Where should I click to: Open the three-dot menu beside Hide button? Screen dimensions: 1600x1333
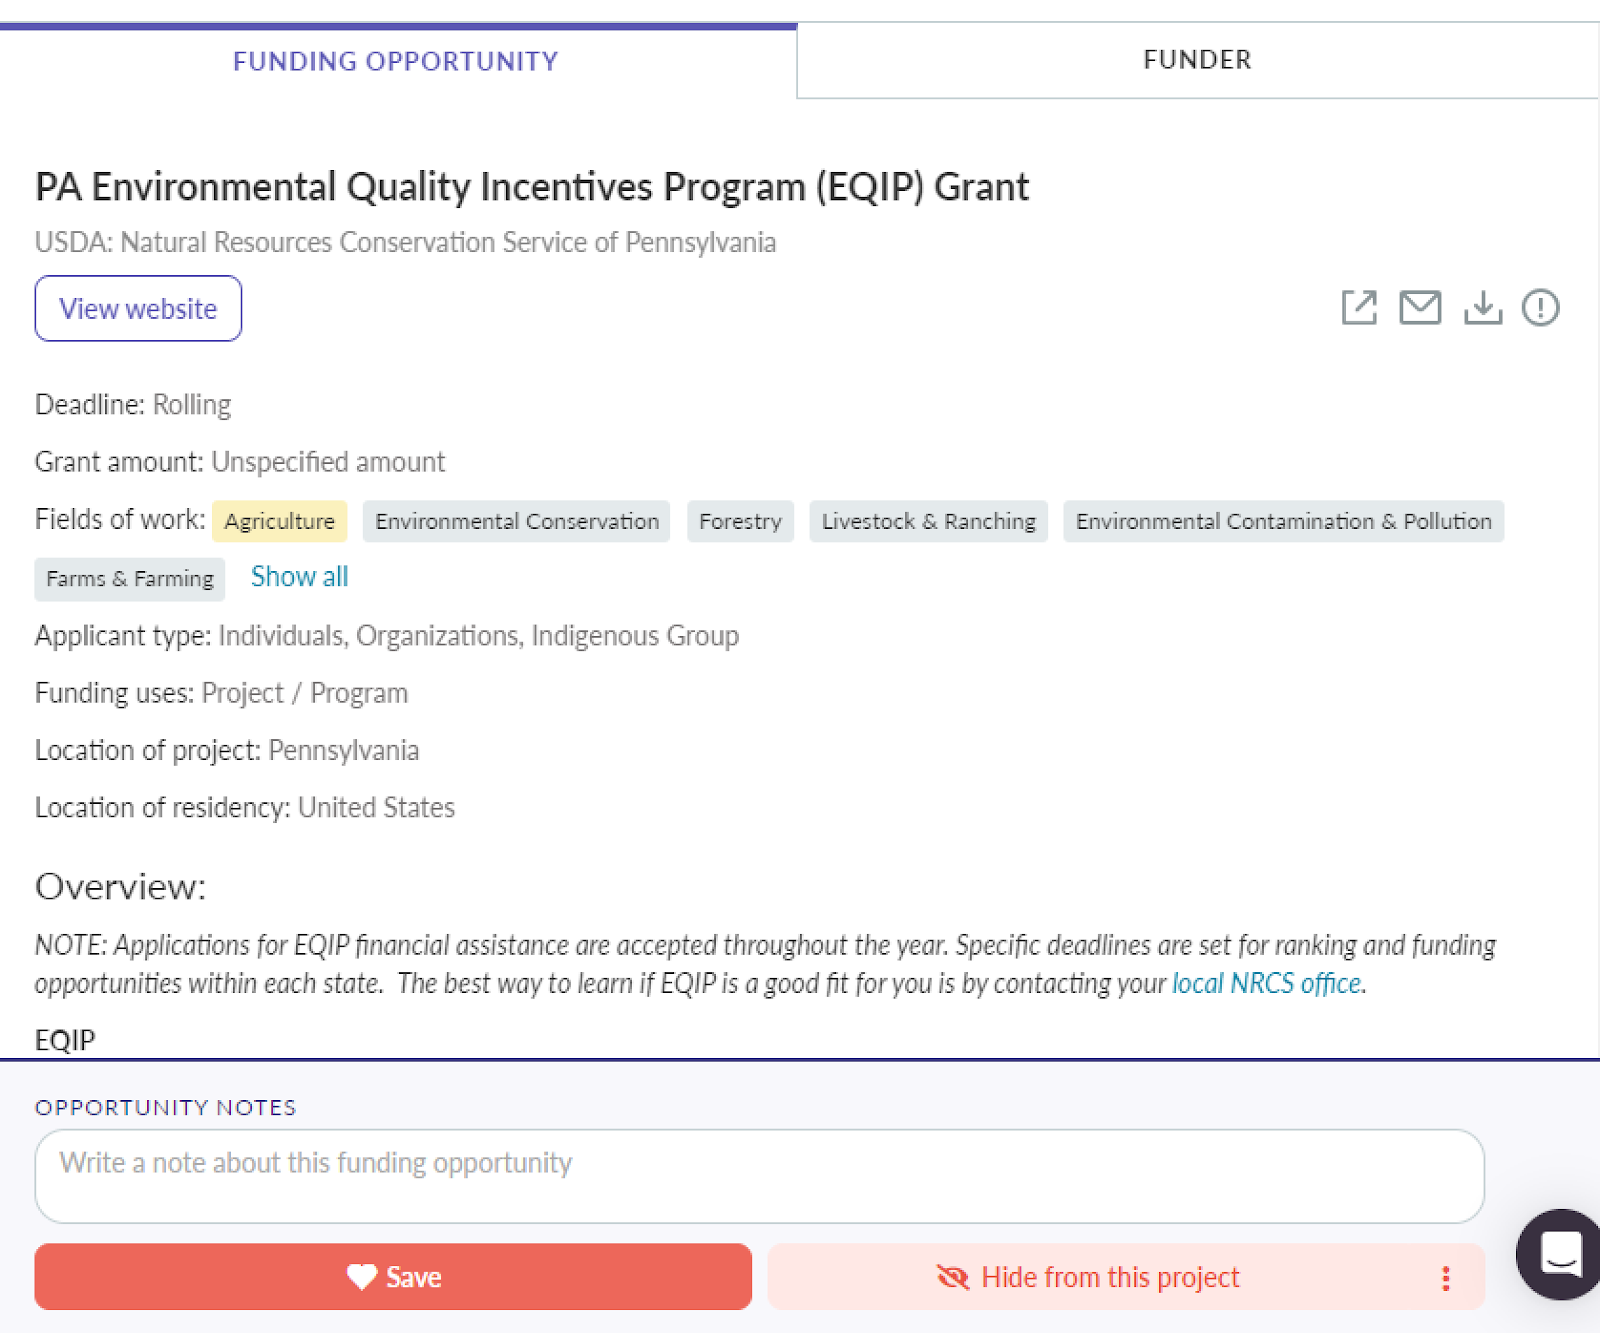[1444, 1277]
